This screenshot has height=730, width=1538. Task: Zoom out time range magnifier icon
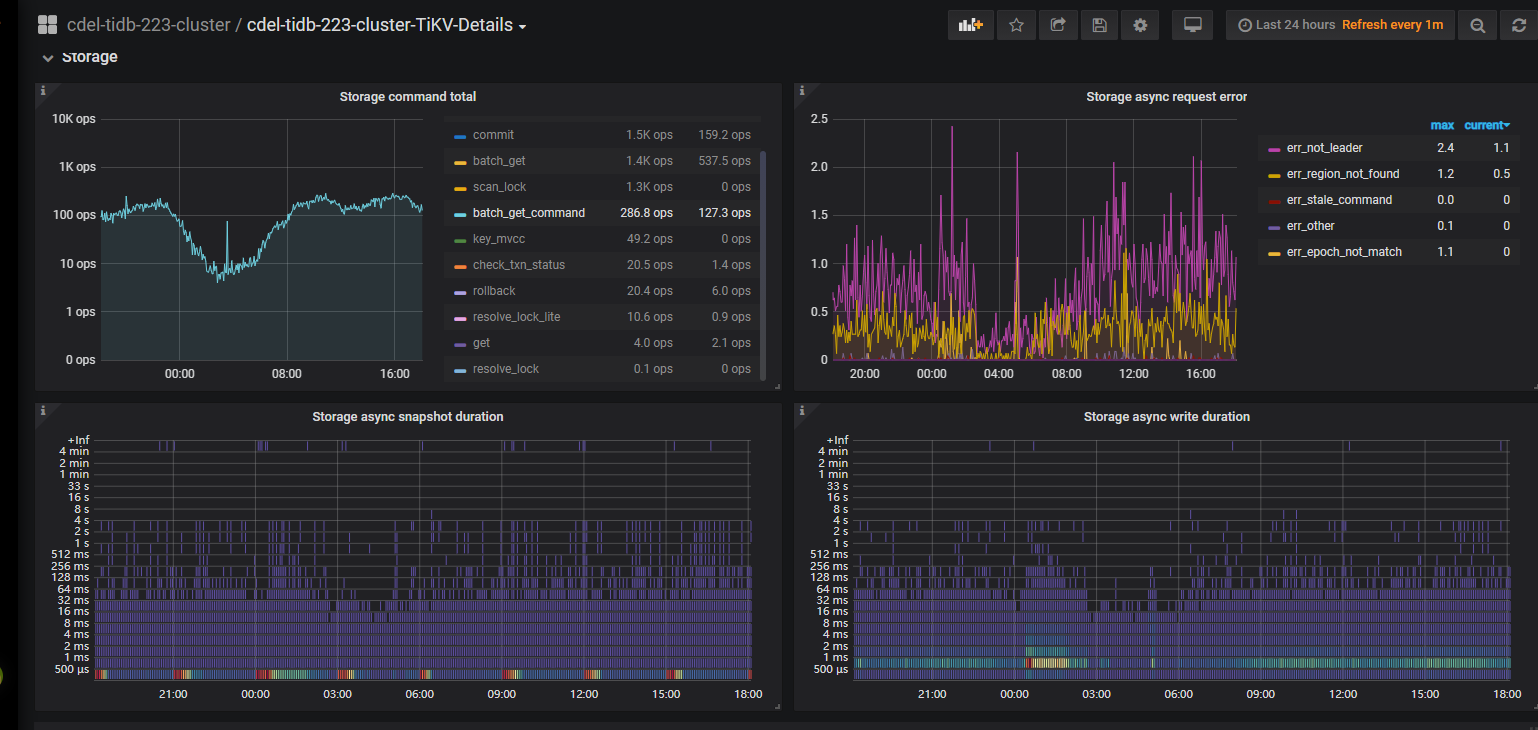pyautogui.click(x=1477, y=25)
